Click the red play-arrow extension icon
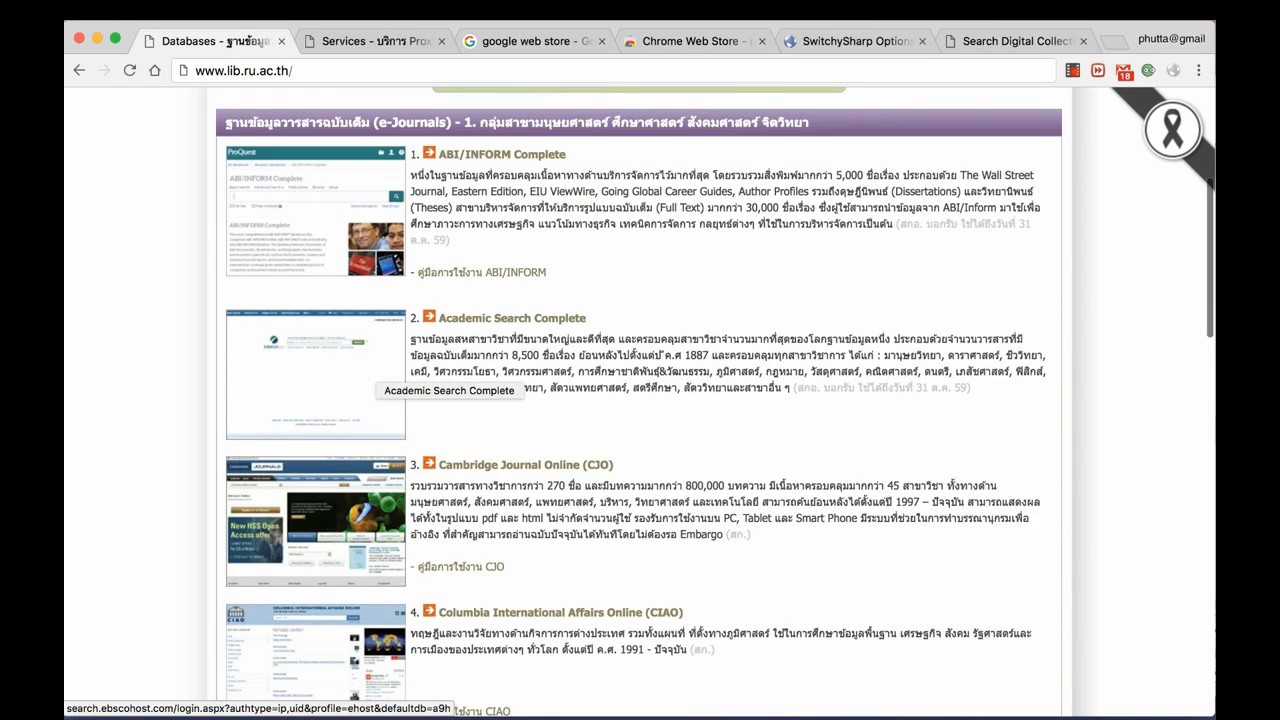This screenshot has height=720, width=1280. (x=1098, y=70)
